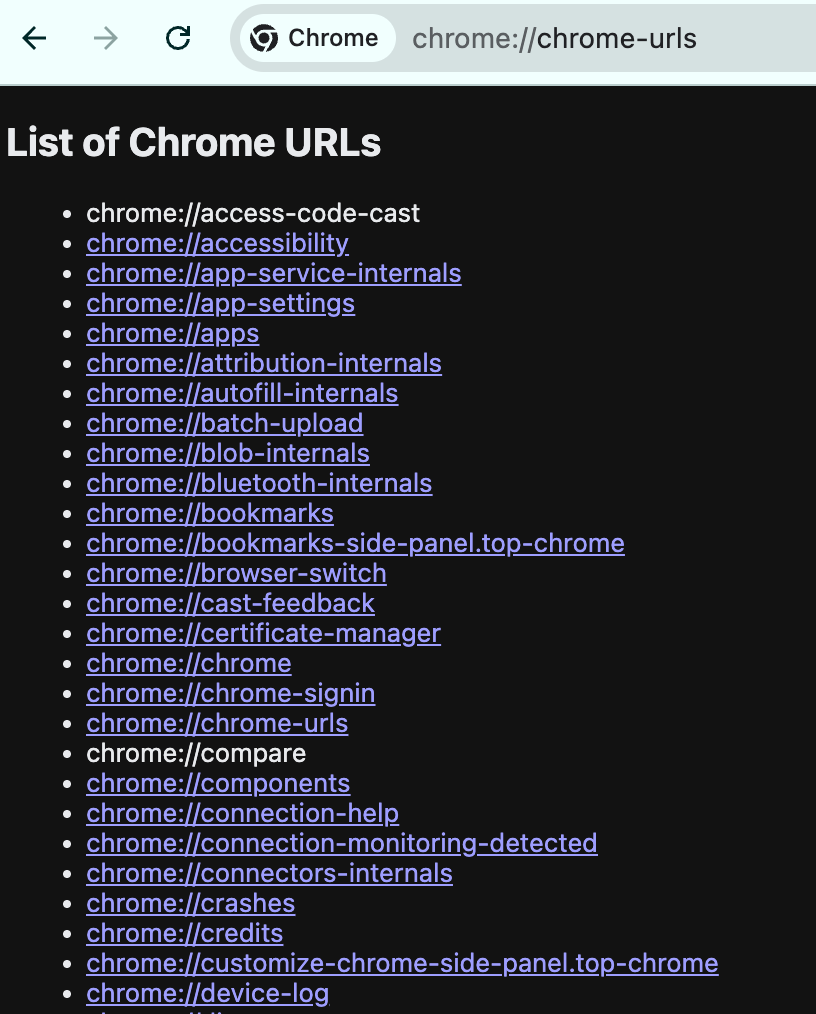
Task: Reload the current page
Action: 178,38
